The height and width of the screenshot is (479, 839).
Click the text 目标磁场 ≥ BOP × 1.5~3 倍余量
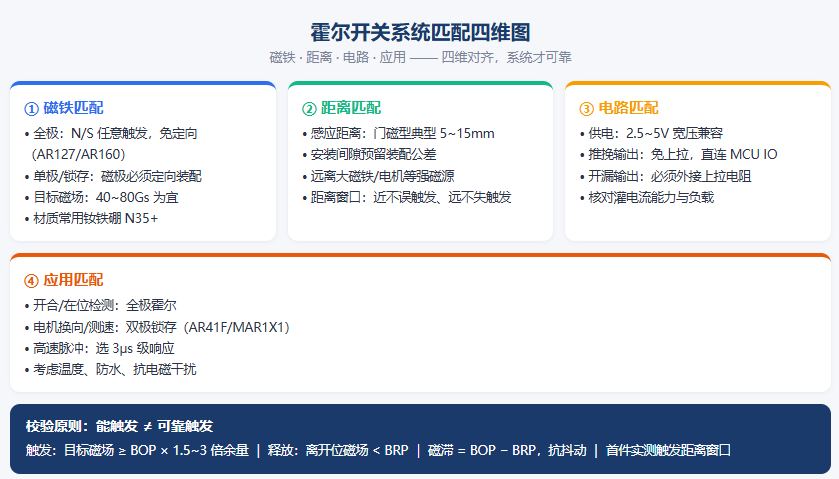pos(156,451)
